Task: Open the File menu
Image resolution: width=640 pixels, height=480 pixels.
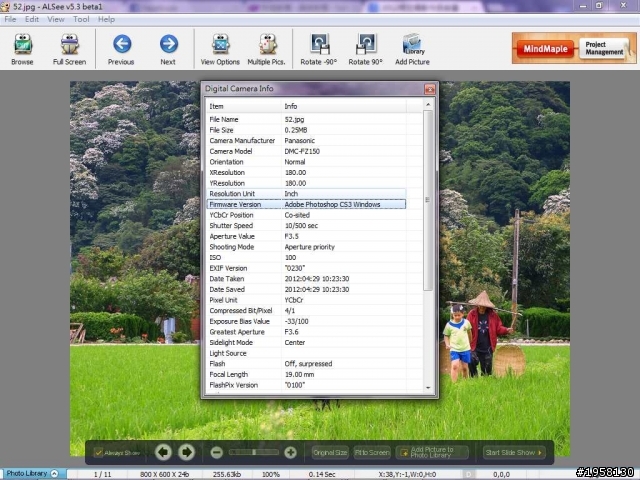Action: 10,19
